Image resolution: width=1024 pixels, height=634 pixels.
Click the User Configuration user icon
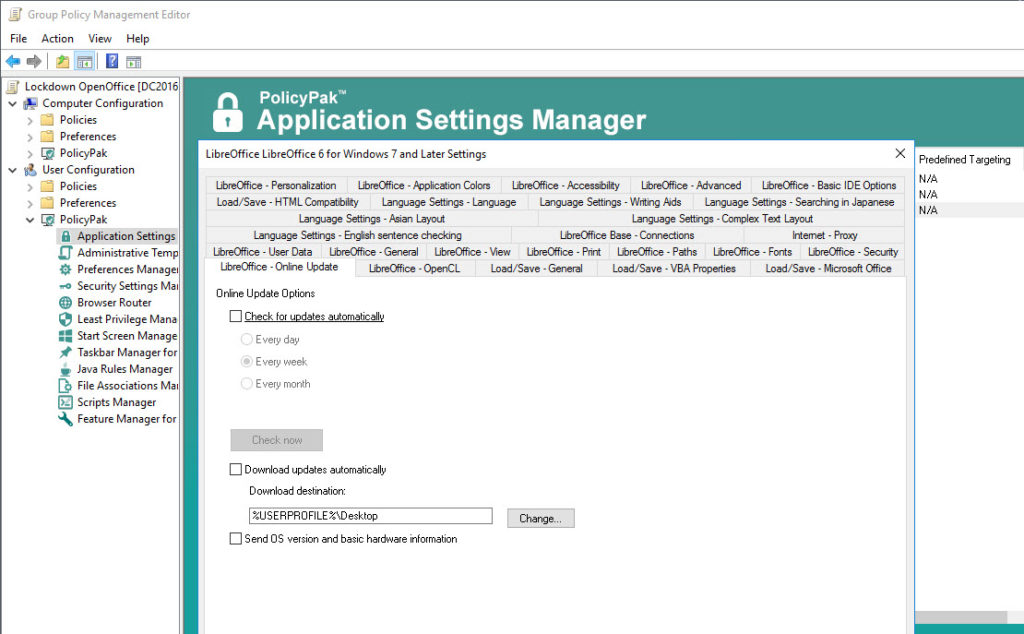click(30, 170)
